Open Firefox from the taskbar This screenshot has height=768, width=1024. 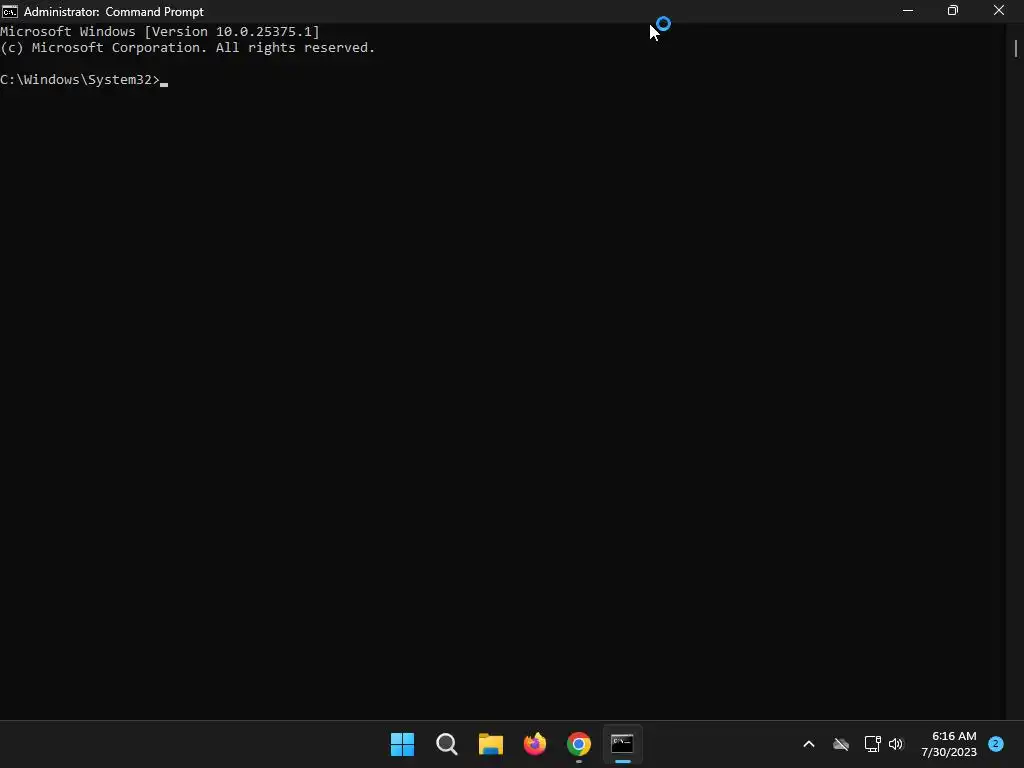coord(535,744)
